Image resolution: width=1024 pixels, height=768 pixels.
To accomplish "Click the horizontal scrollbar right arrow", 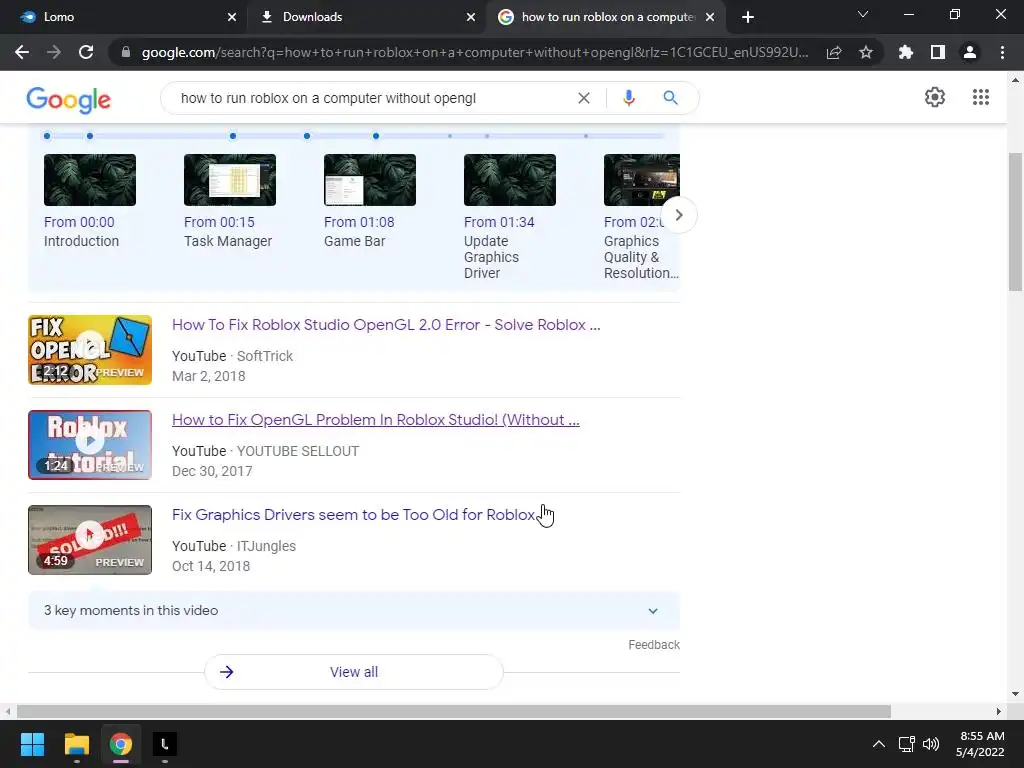I will click(999, 711).
